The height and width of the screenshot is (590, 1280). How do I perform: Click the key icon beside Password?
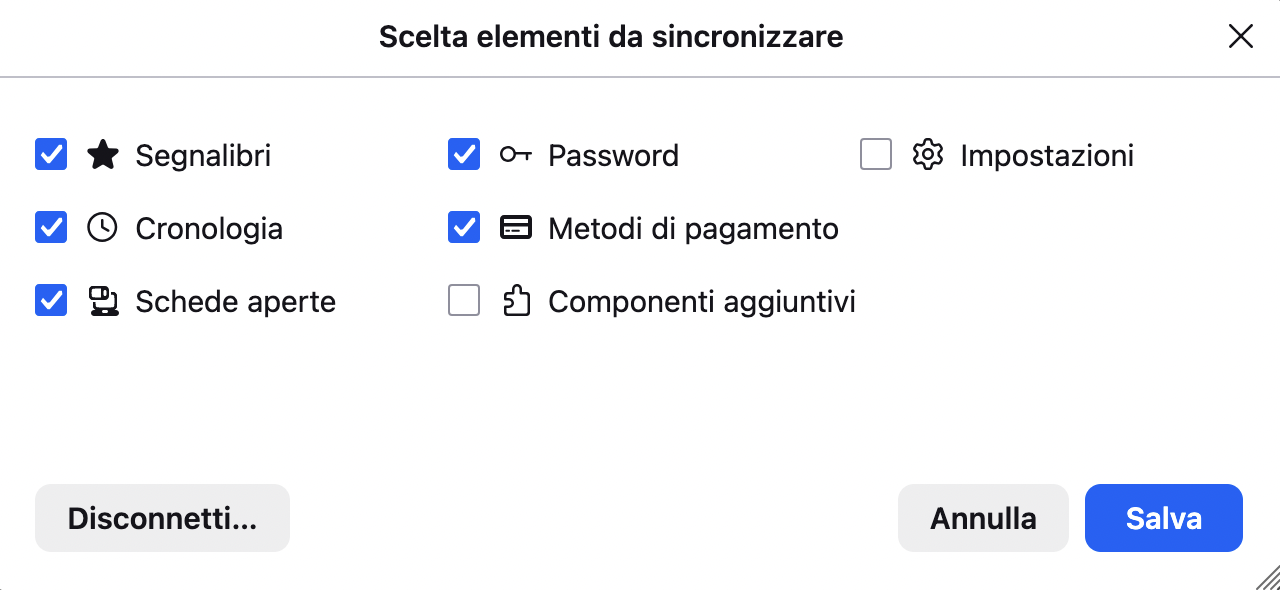pos(516,154)
